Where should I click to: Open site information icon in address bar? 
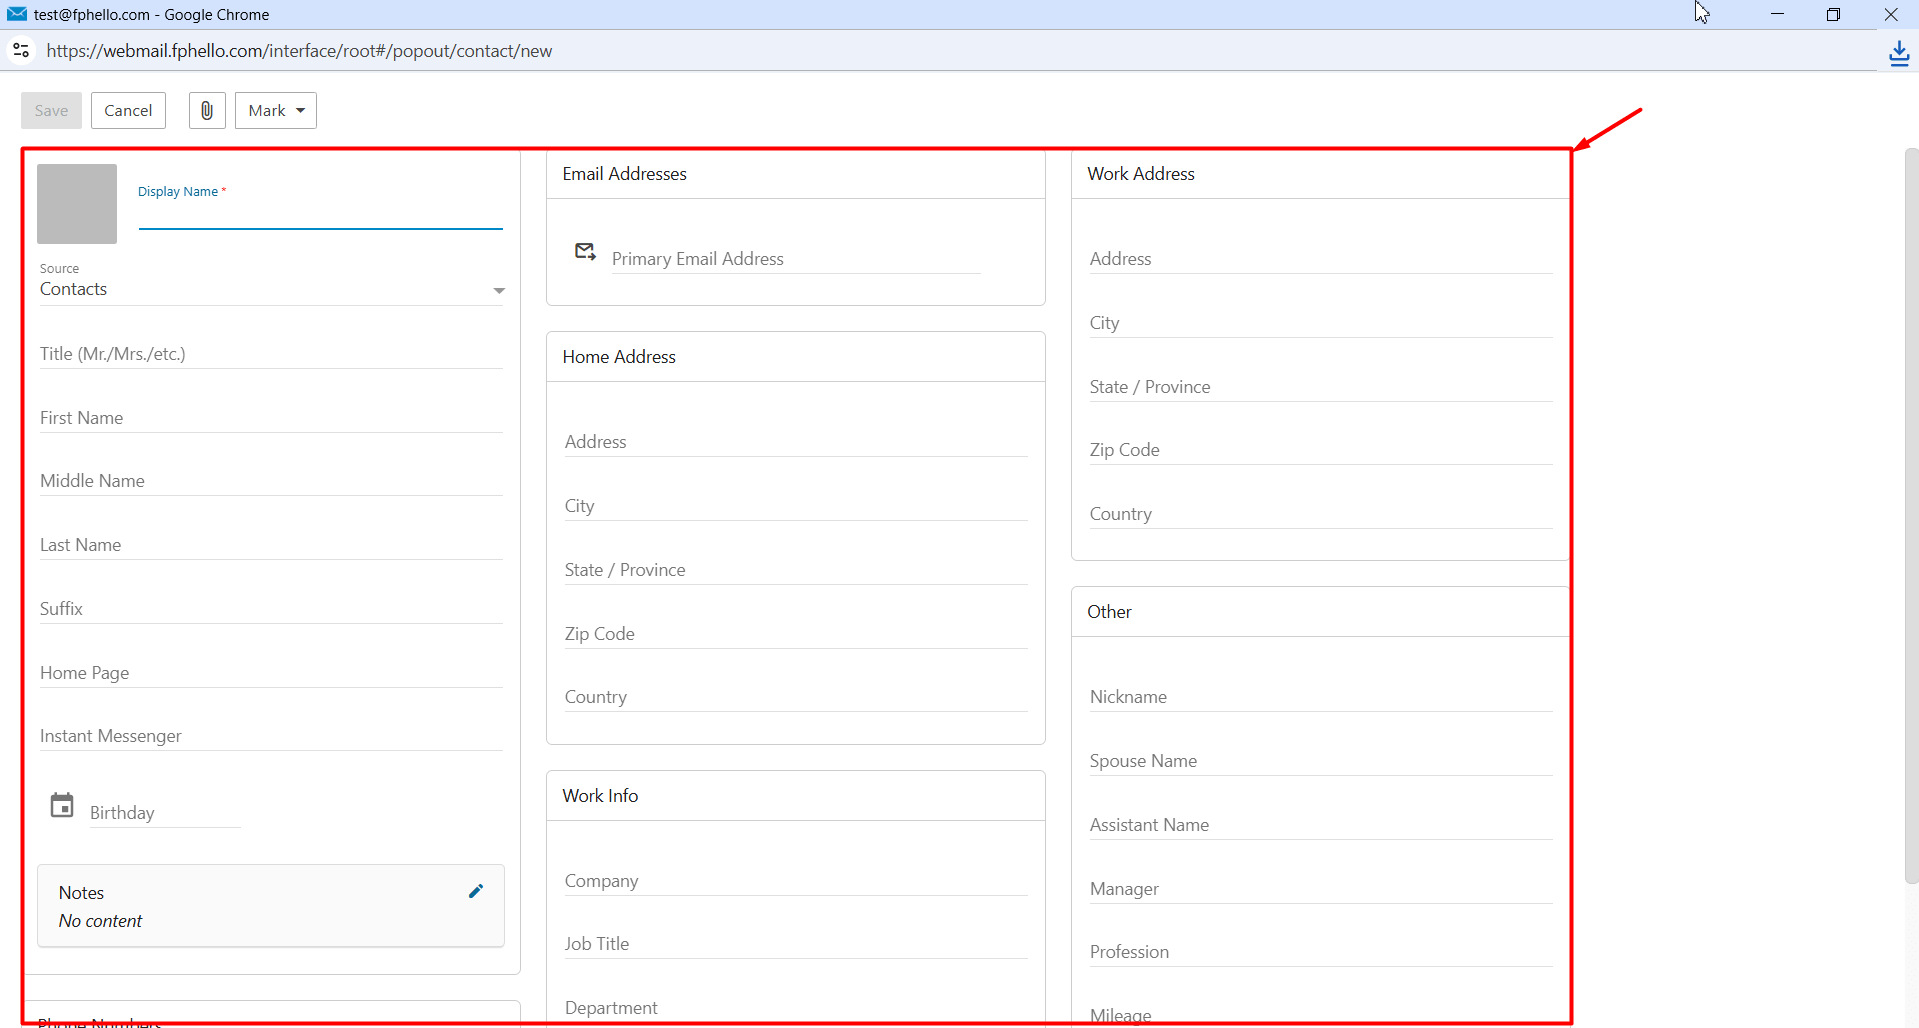tap(21, 50)
